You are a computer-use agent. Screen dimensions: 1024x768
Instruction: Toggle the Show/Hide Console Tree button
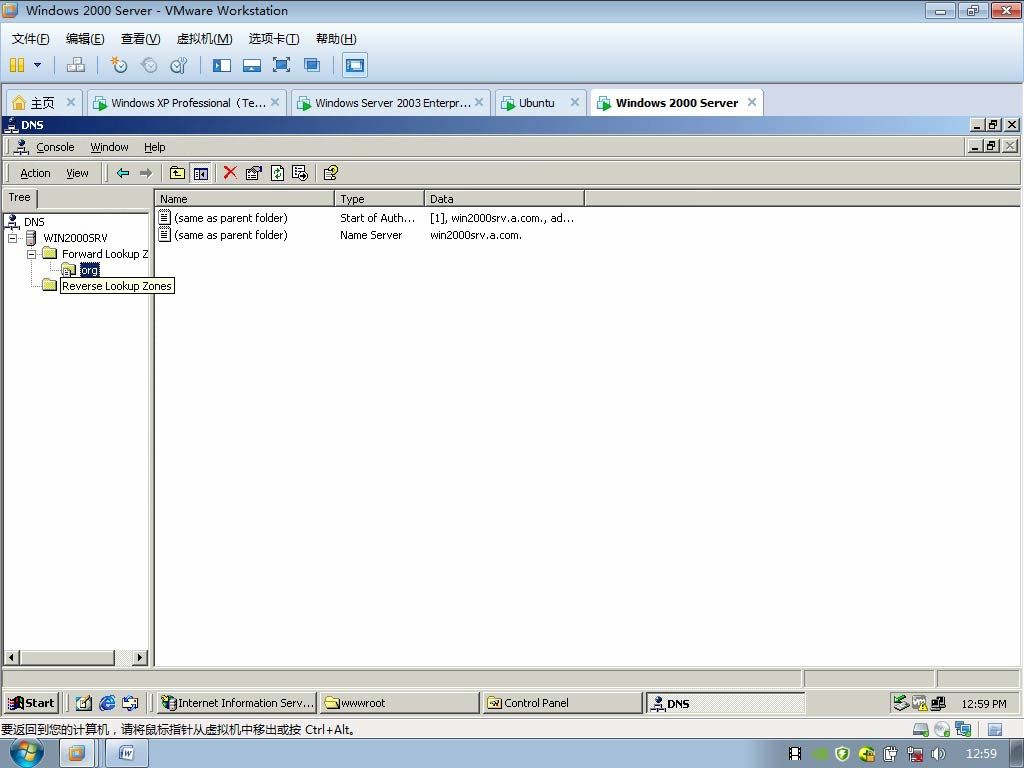click(201, 173)
